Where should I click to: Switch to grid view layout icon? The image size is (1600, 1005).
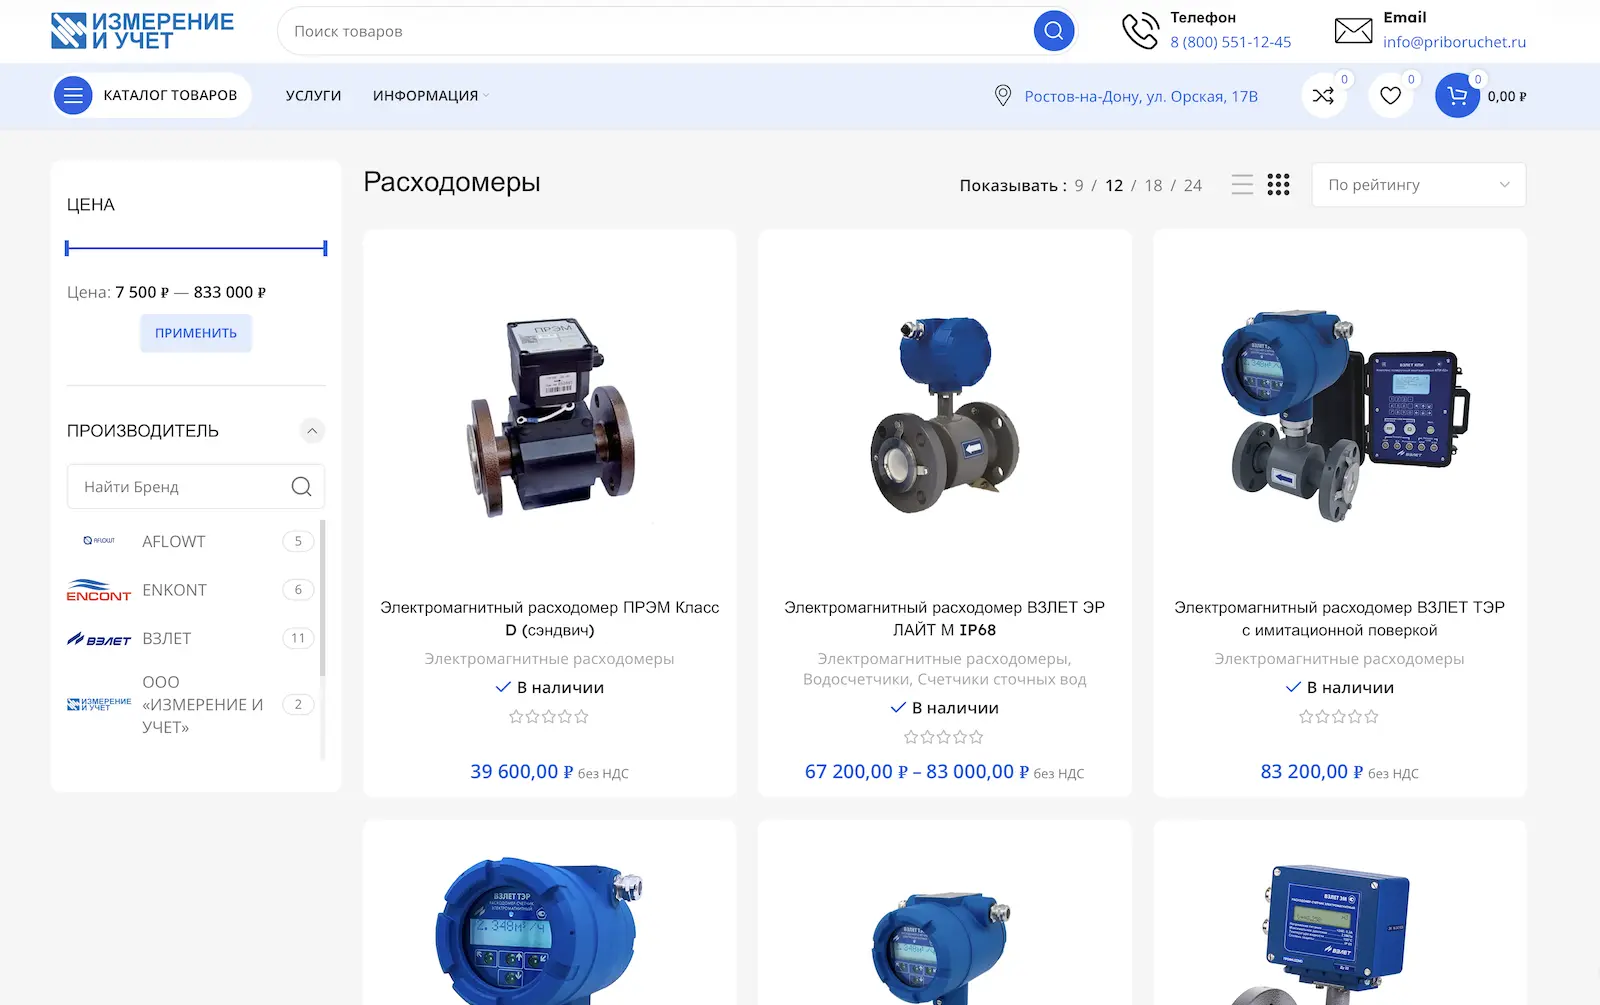(1278, 185)
